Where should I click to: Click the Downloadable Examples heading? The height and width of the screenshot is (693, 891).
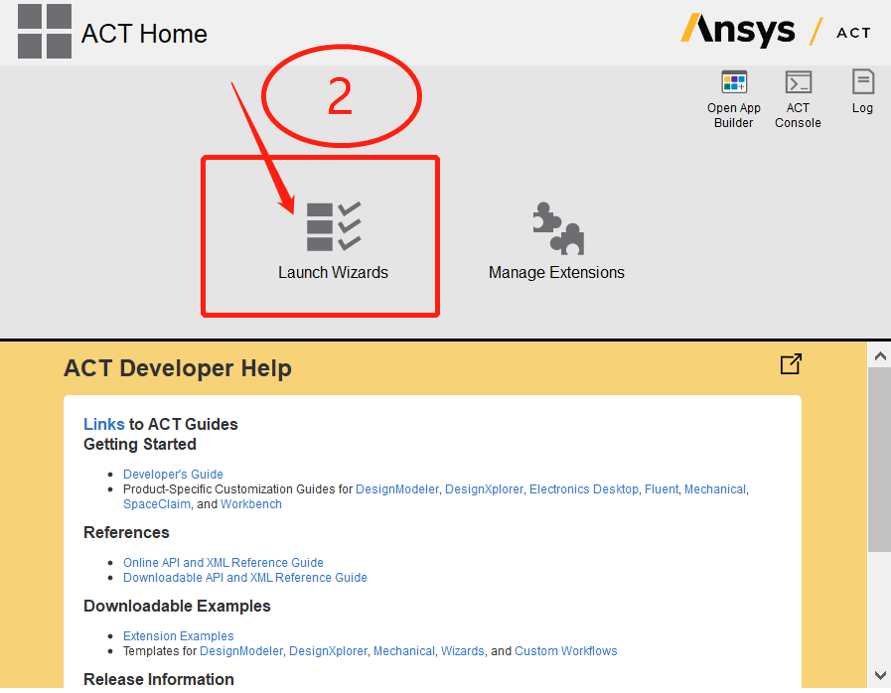pos(177,606)
